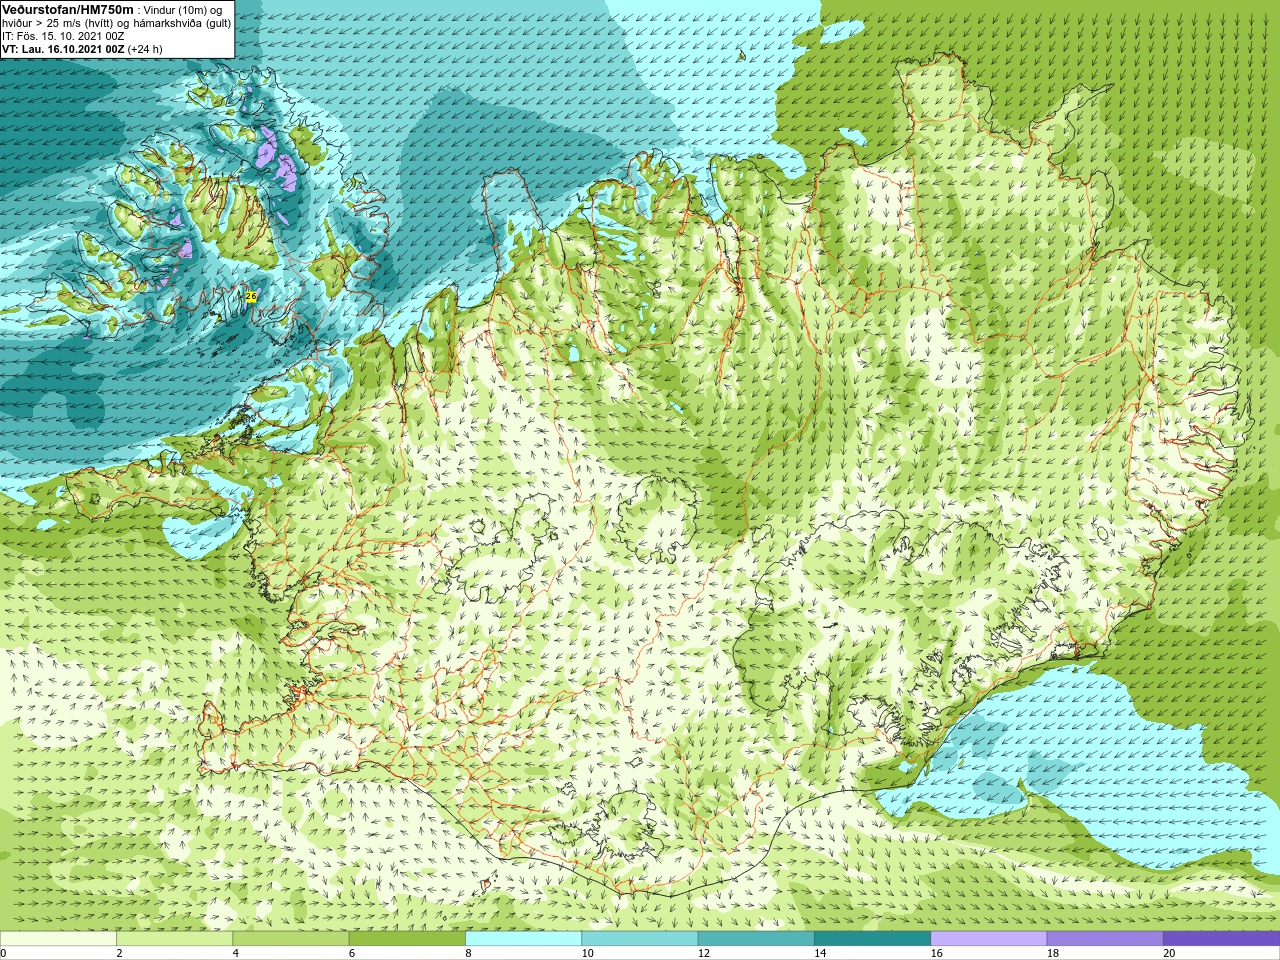The width and height of the screenshot is (1280, 960).
Task: Click the pale yellow 0–2 m/s legend swatch
Action: 58,939
